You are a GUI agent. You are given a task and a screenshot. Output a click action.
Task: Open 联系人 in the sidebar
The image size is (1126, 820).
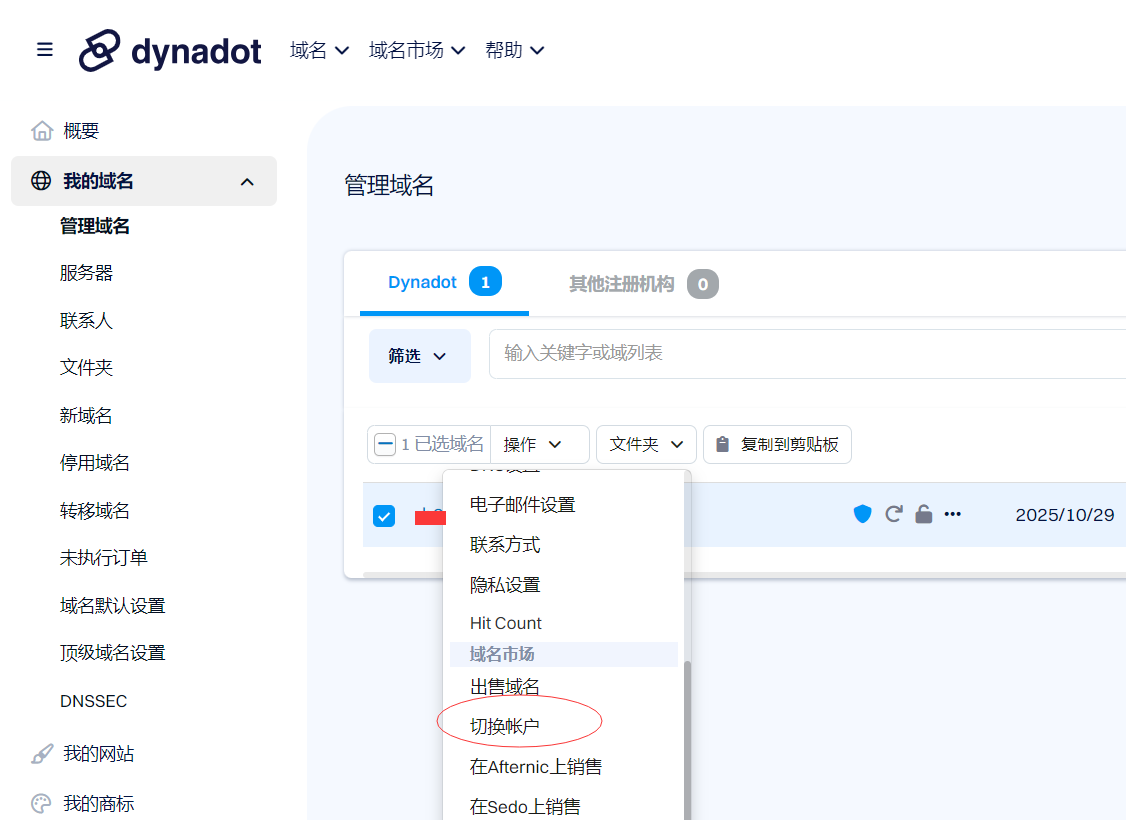86,320
